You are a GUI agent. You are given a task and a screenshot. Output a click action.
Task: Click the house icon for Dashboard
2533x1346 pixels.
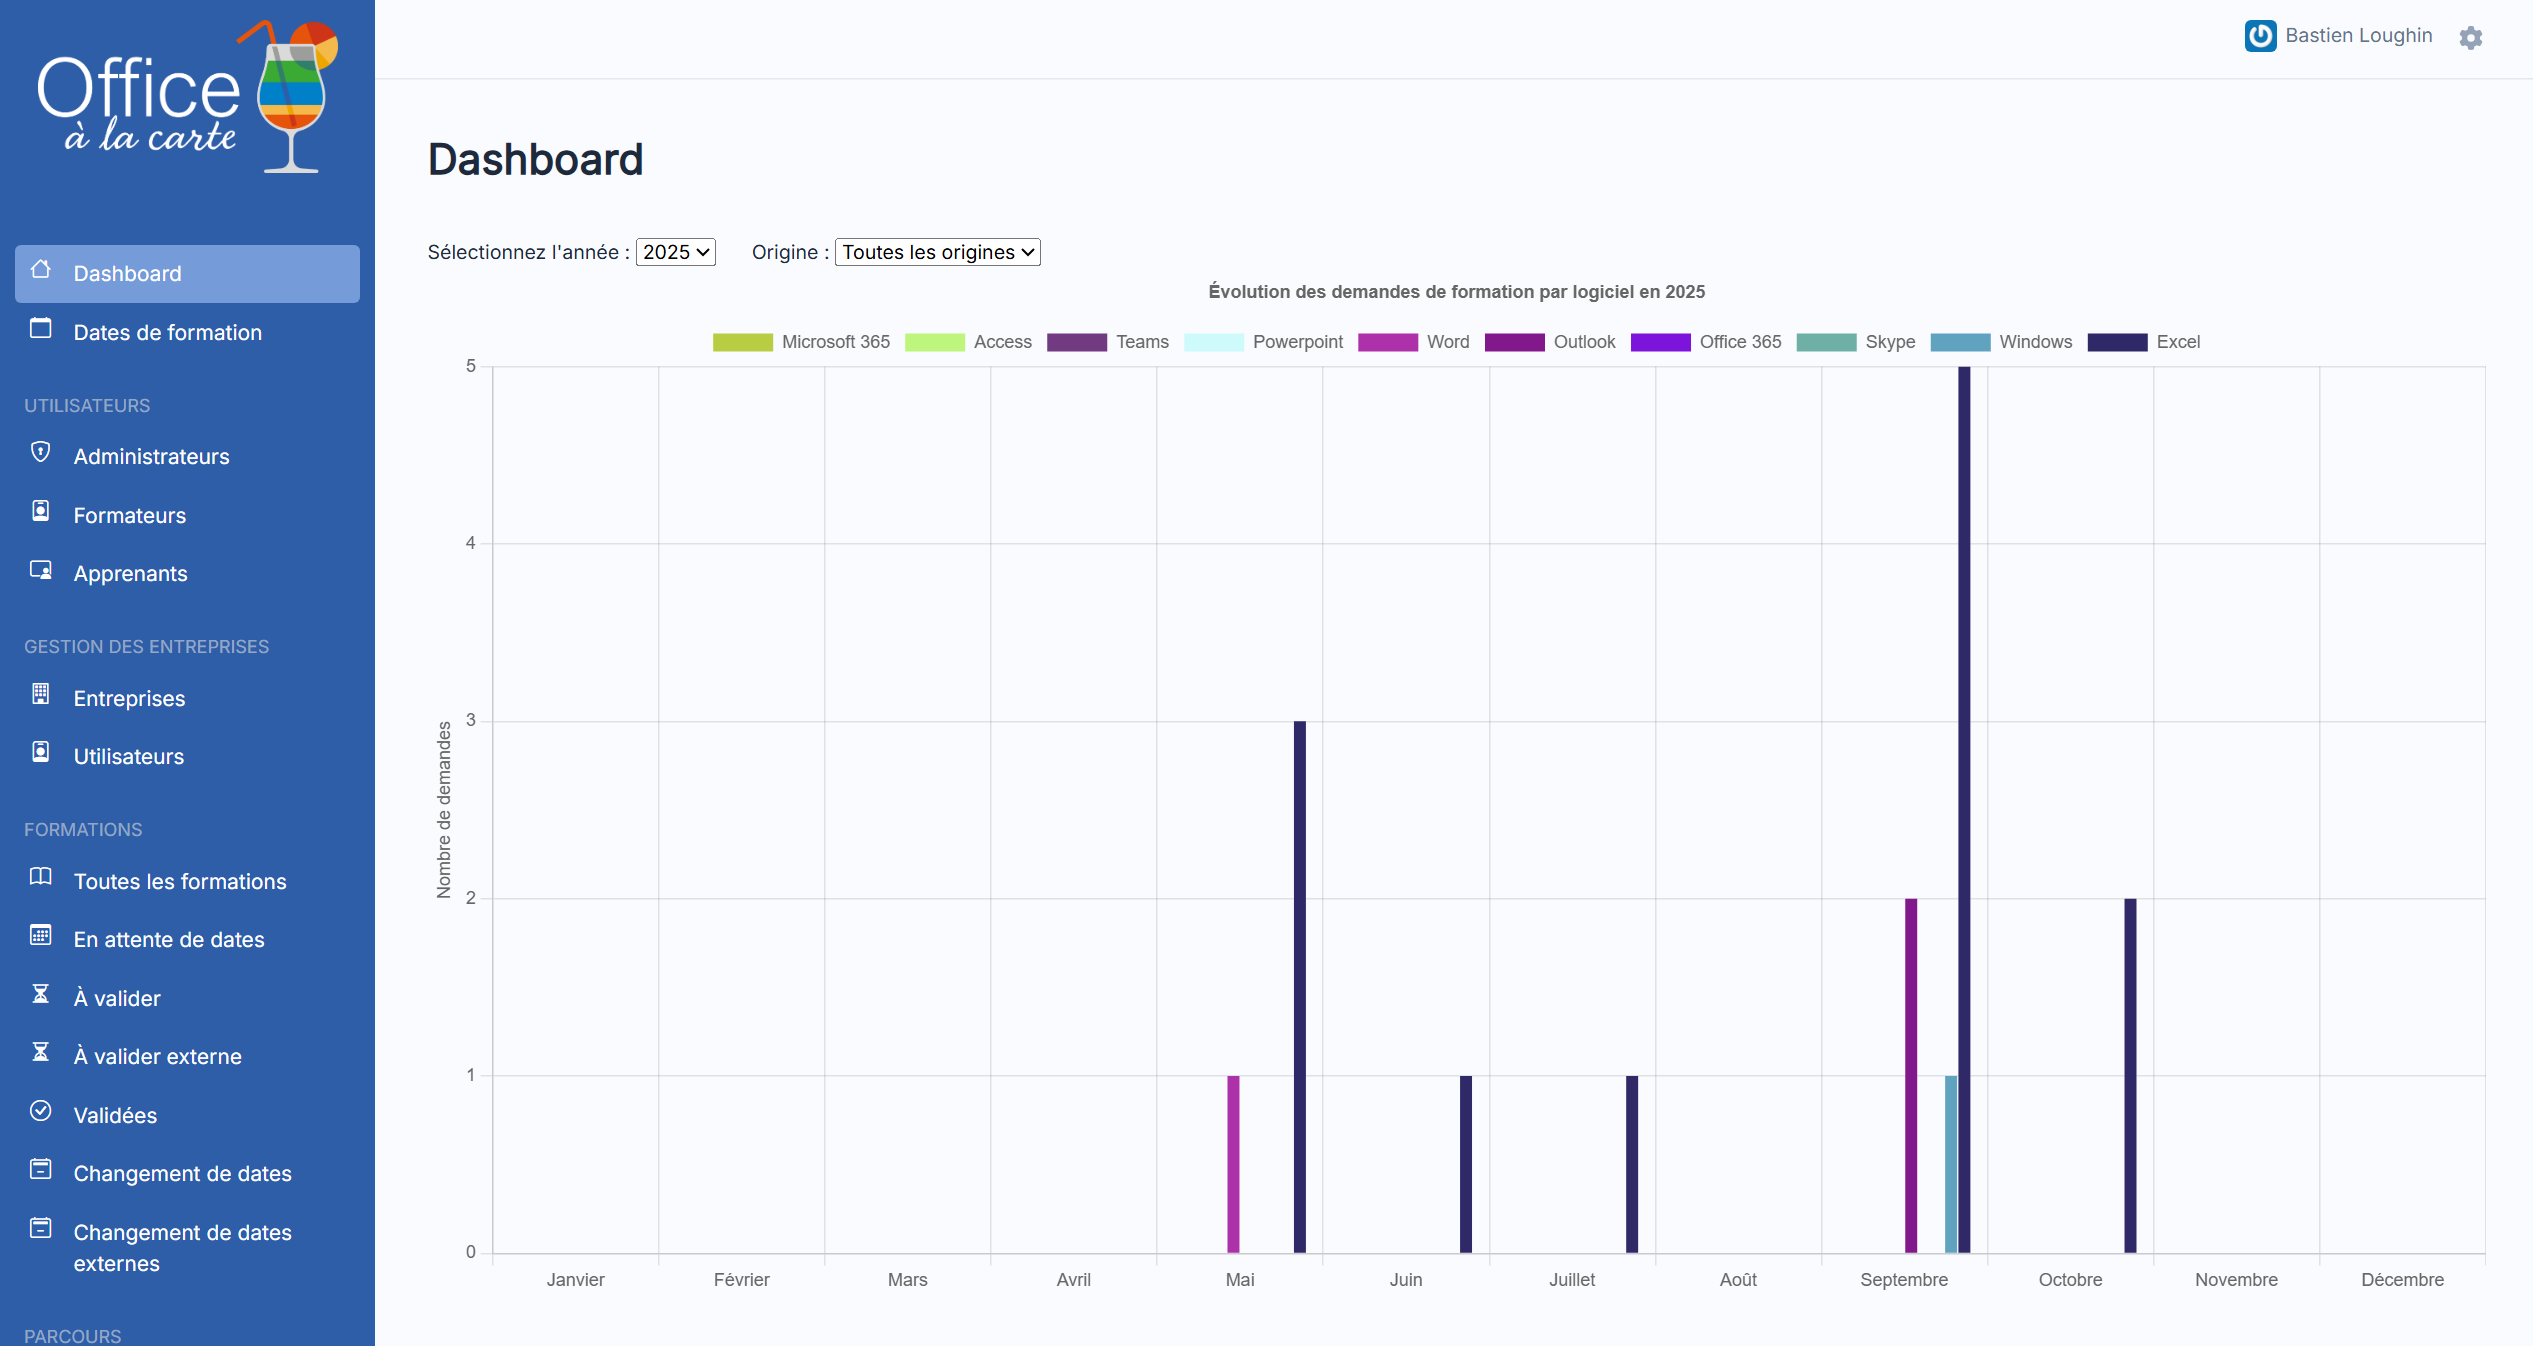click(40, 269)
